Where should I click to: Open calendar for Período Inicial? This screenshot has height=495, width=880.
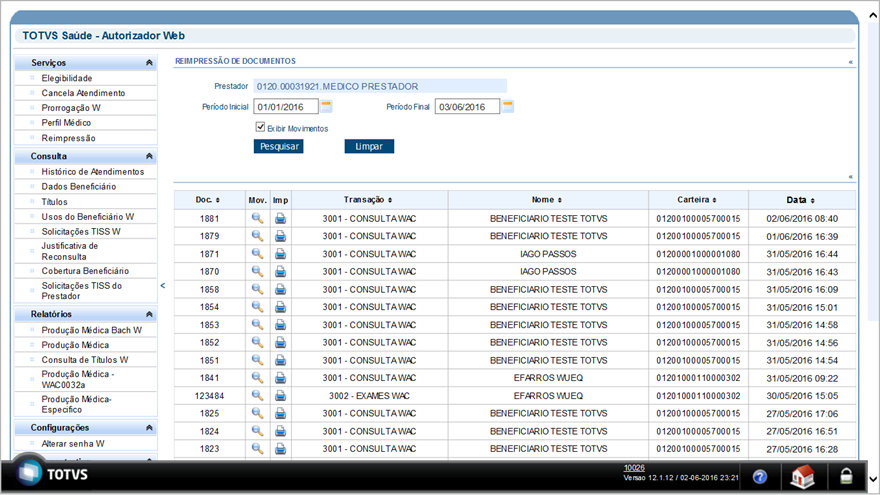coord(326,106)
